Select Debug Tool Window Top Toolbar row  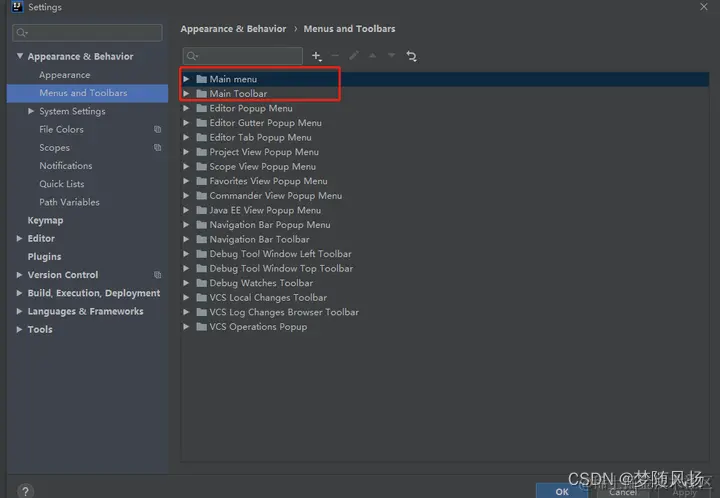(445, 269)
